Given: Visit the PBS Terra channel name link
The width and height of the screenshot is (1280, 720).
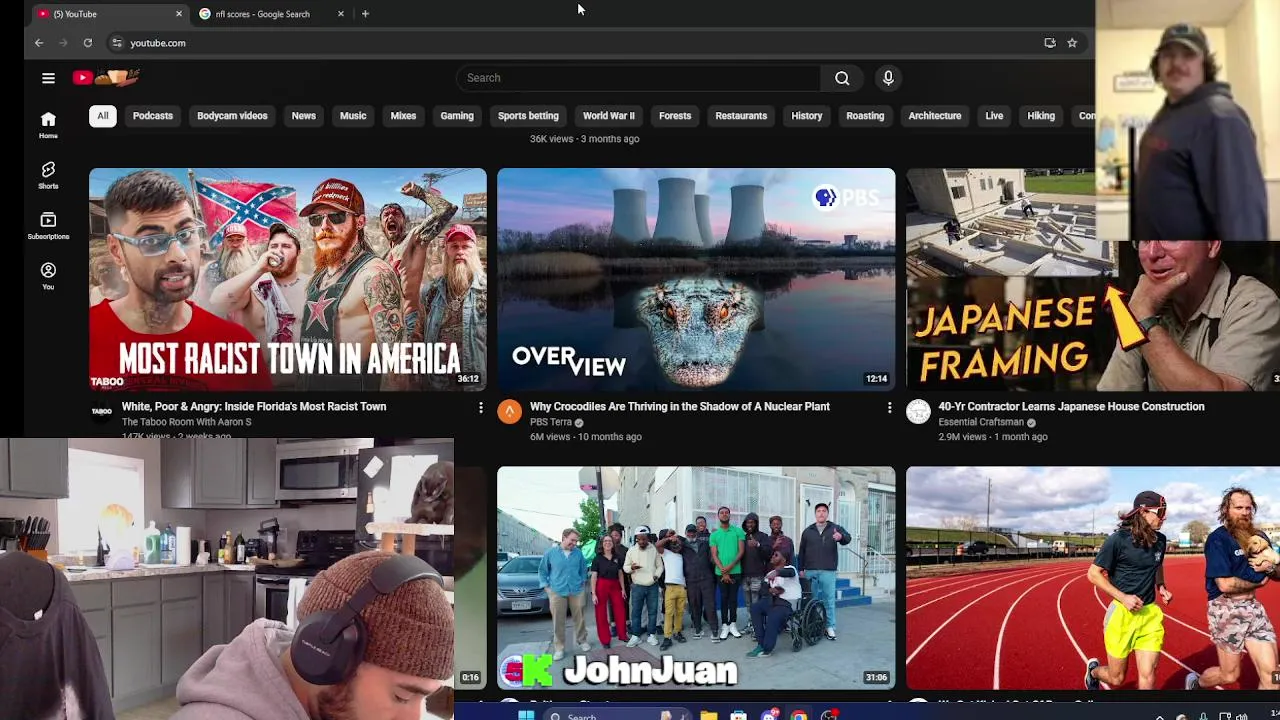Looking at the screenshot, I should coord(551,422).
